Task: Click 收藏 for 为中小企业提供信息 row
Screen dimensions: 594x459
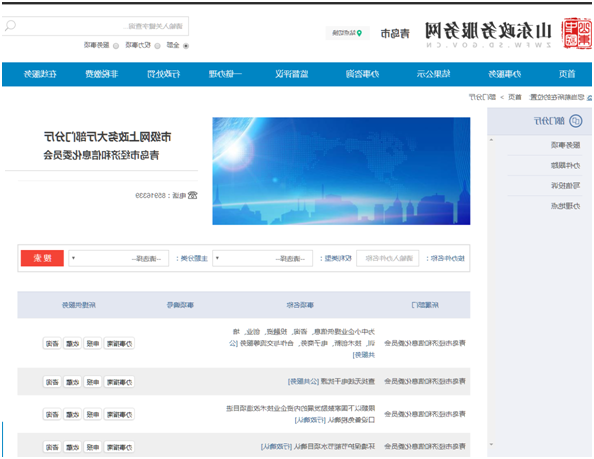Action: 72,343
